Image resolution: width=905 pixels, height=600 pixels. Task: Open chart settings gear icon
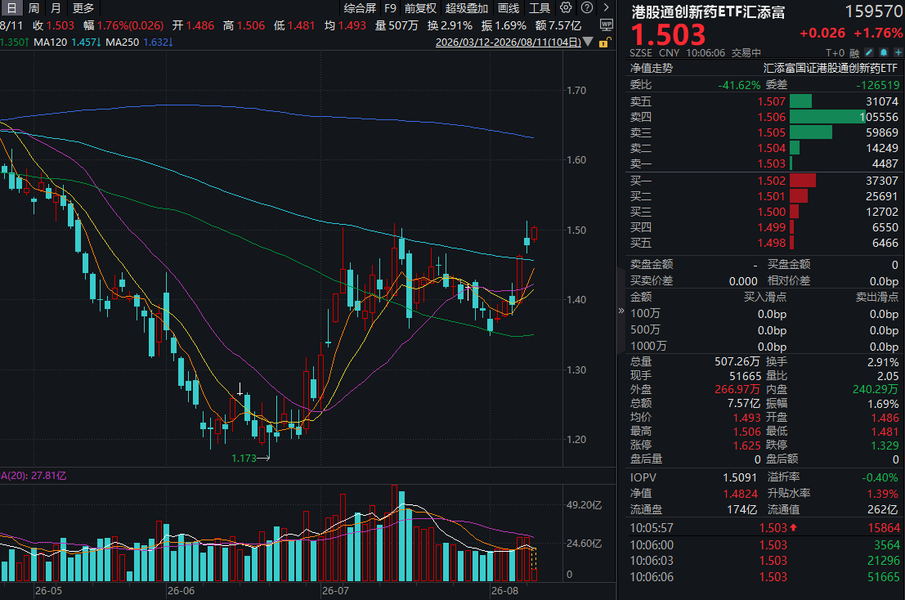[566, 8]
